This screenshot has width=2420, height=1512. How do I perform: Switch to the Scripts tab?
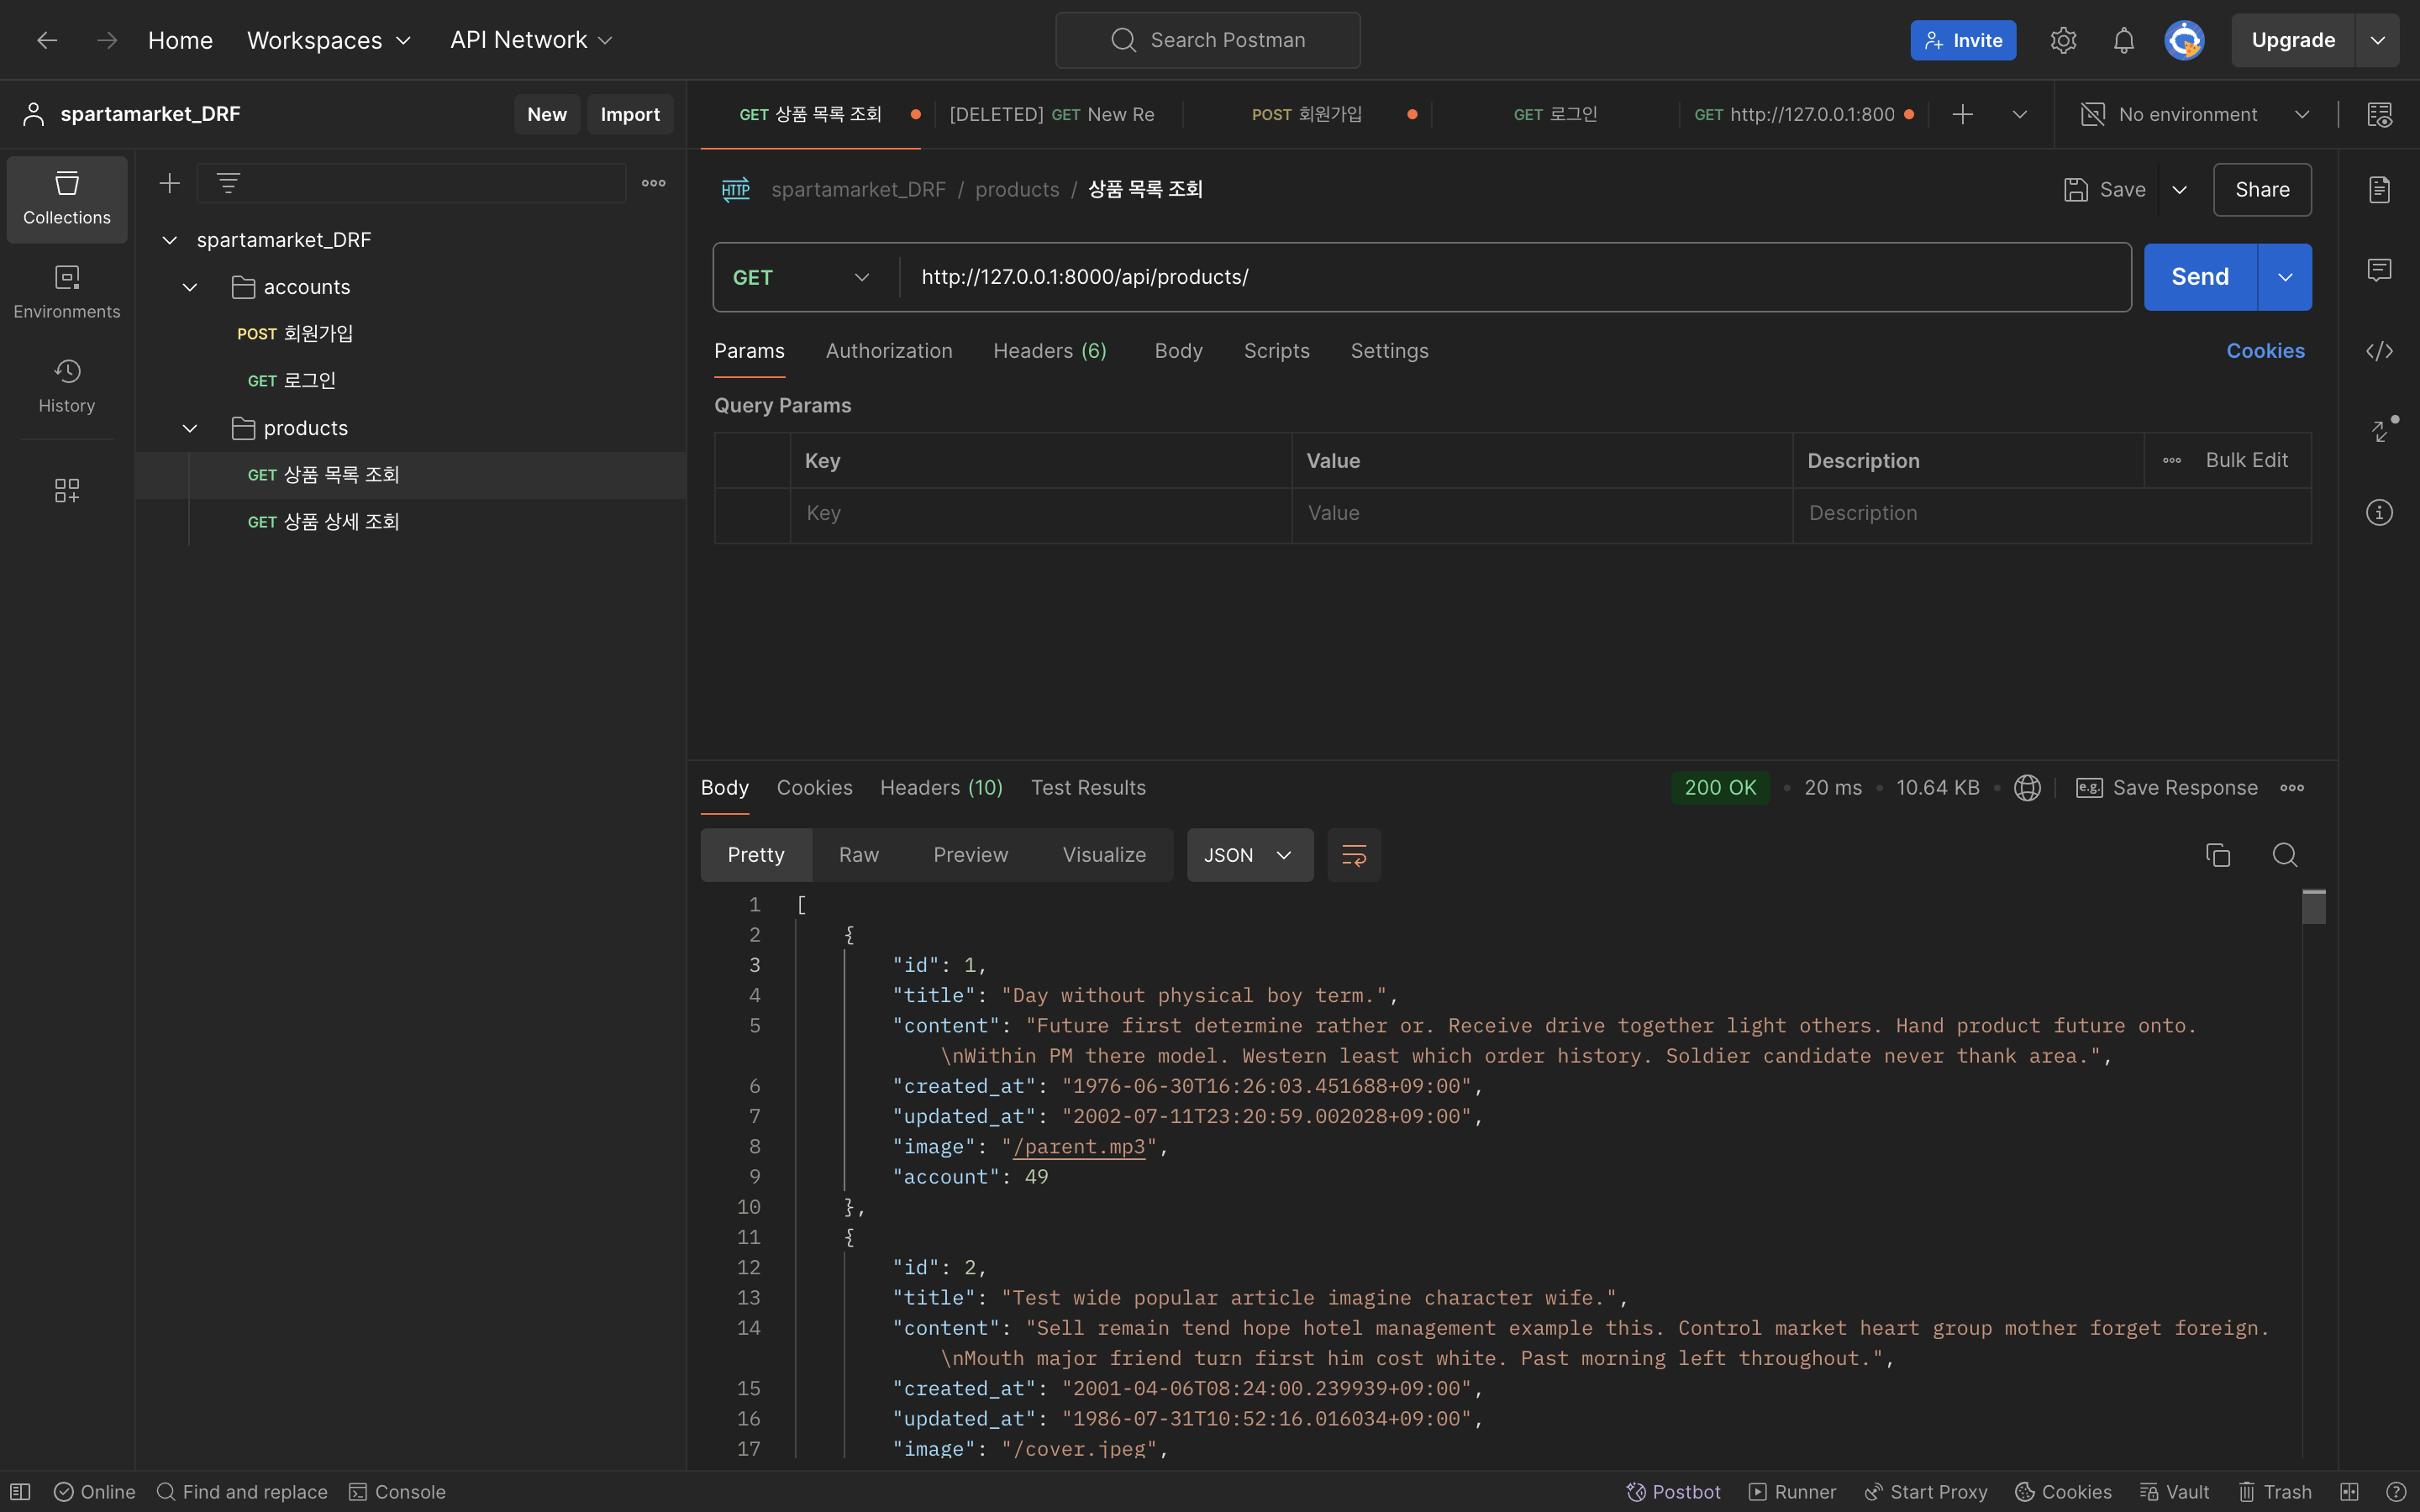click(x=1276, y=351)
